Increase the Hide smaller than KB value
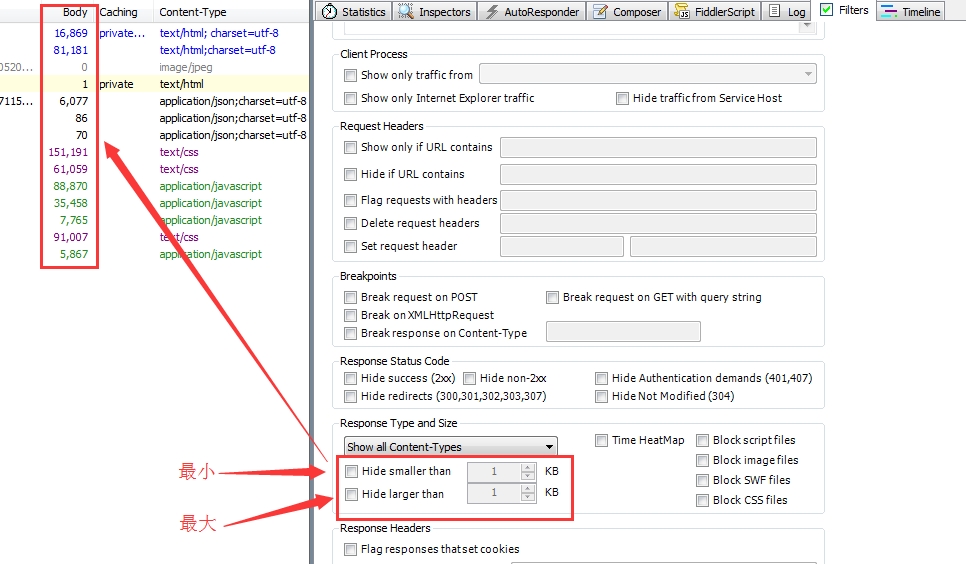Viewport: 966px width, 564px height. pyautogui.click(x=528, y=467)
